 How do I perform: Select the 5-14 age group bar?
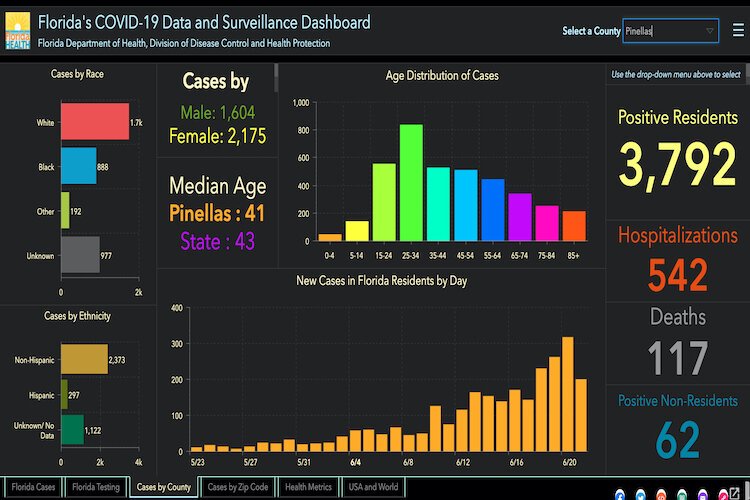[357, 231]
